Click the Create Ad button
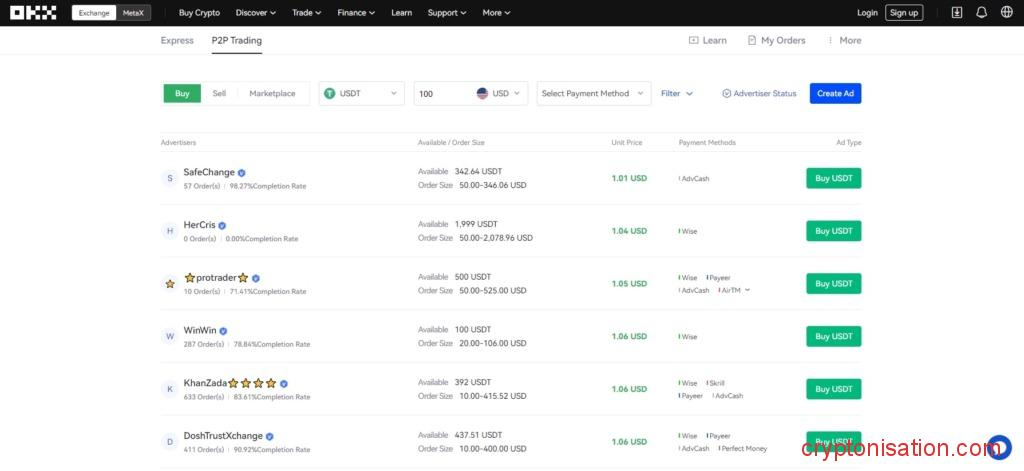Image resolution: width=1024 pixels, height=471 pixels. point(835,93)
